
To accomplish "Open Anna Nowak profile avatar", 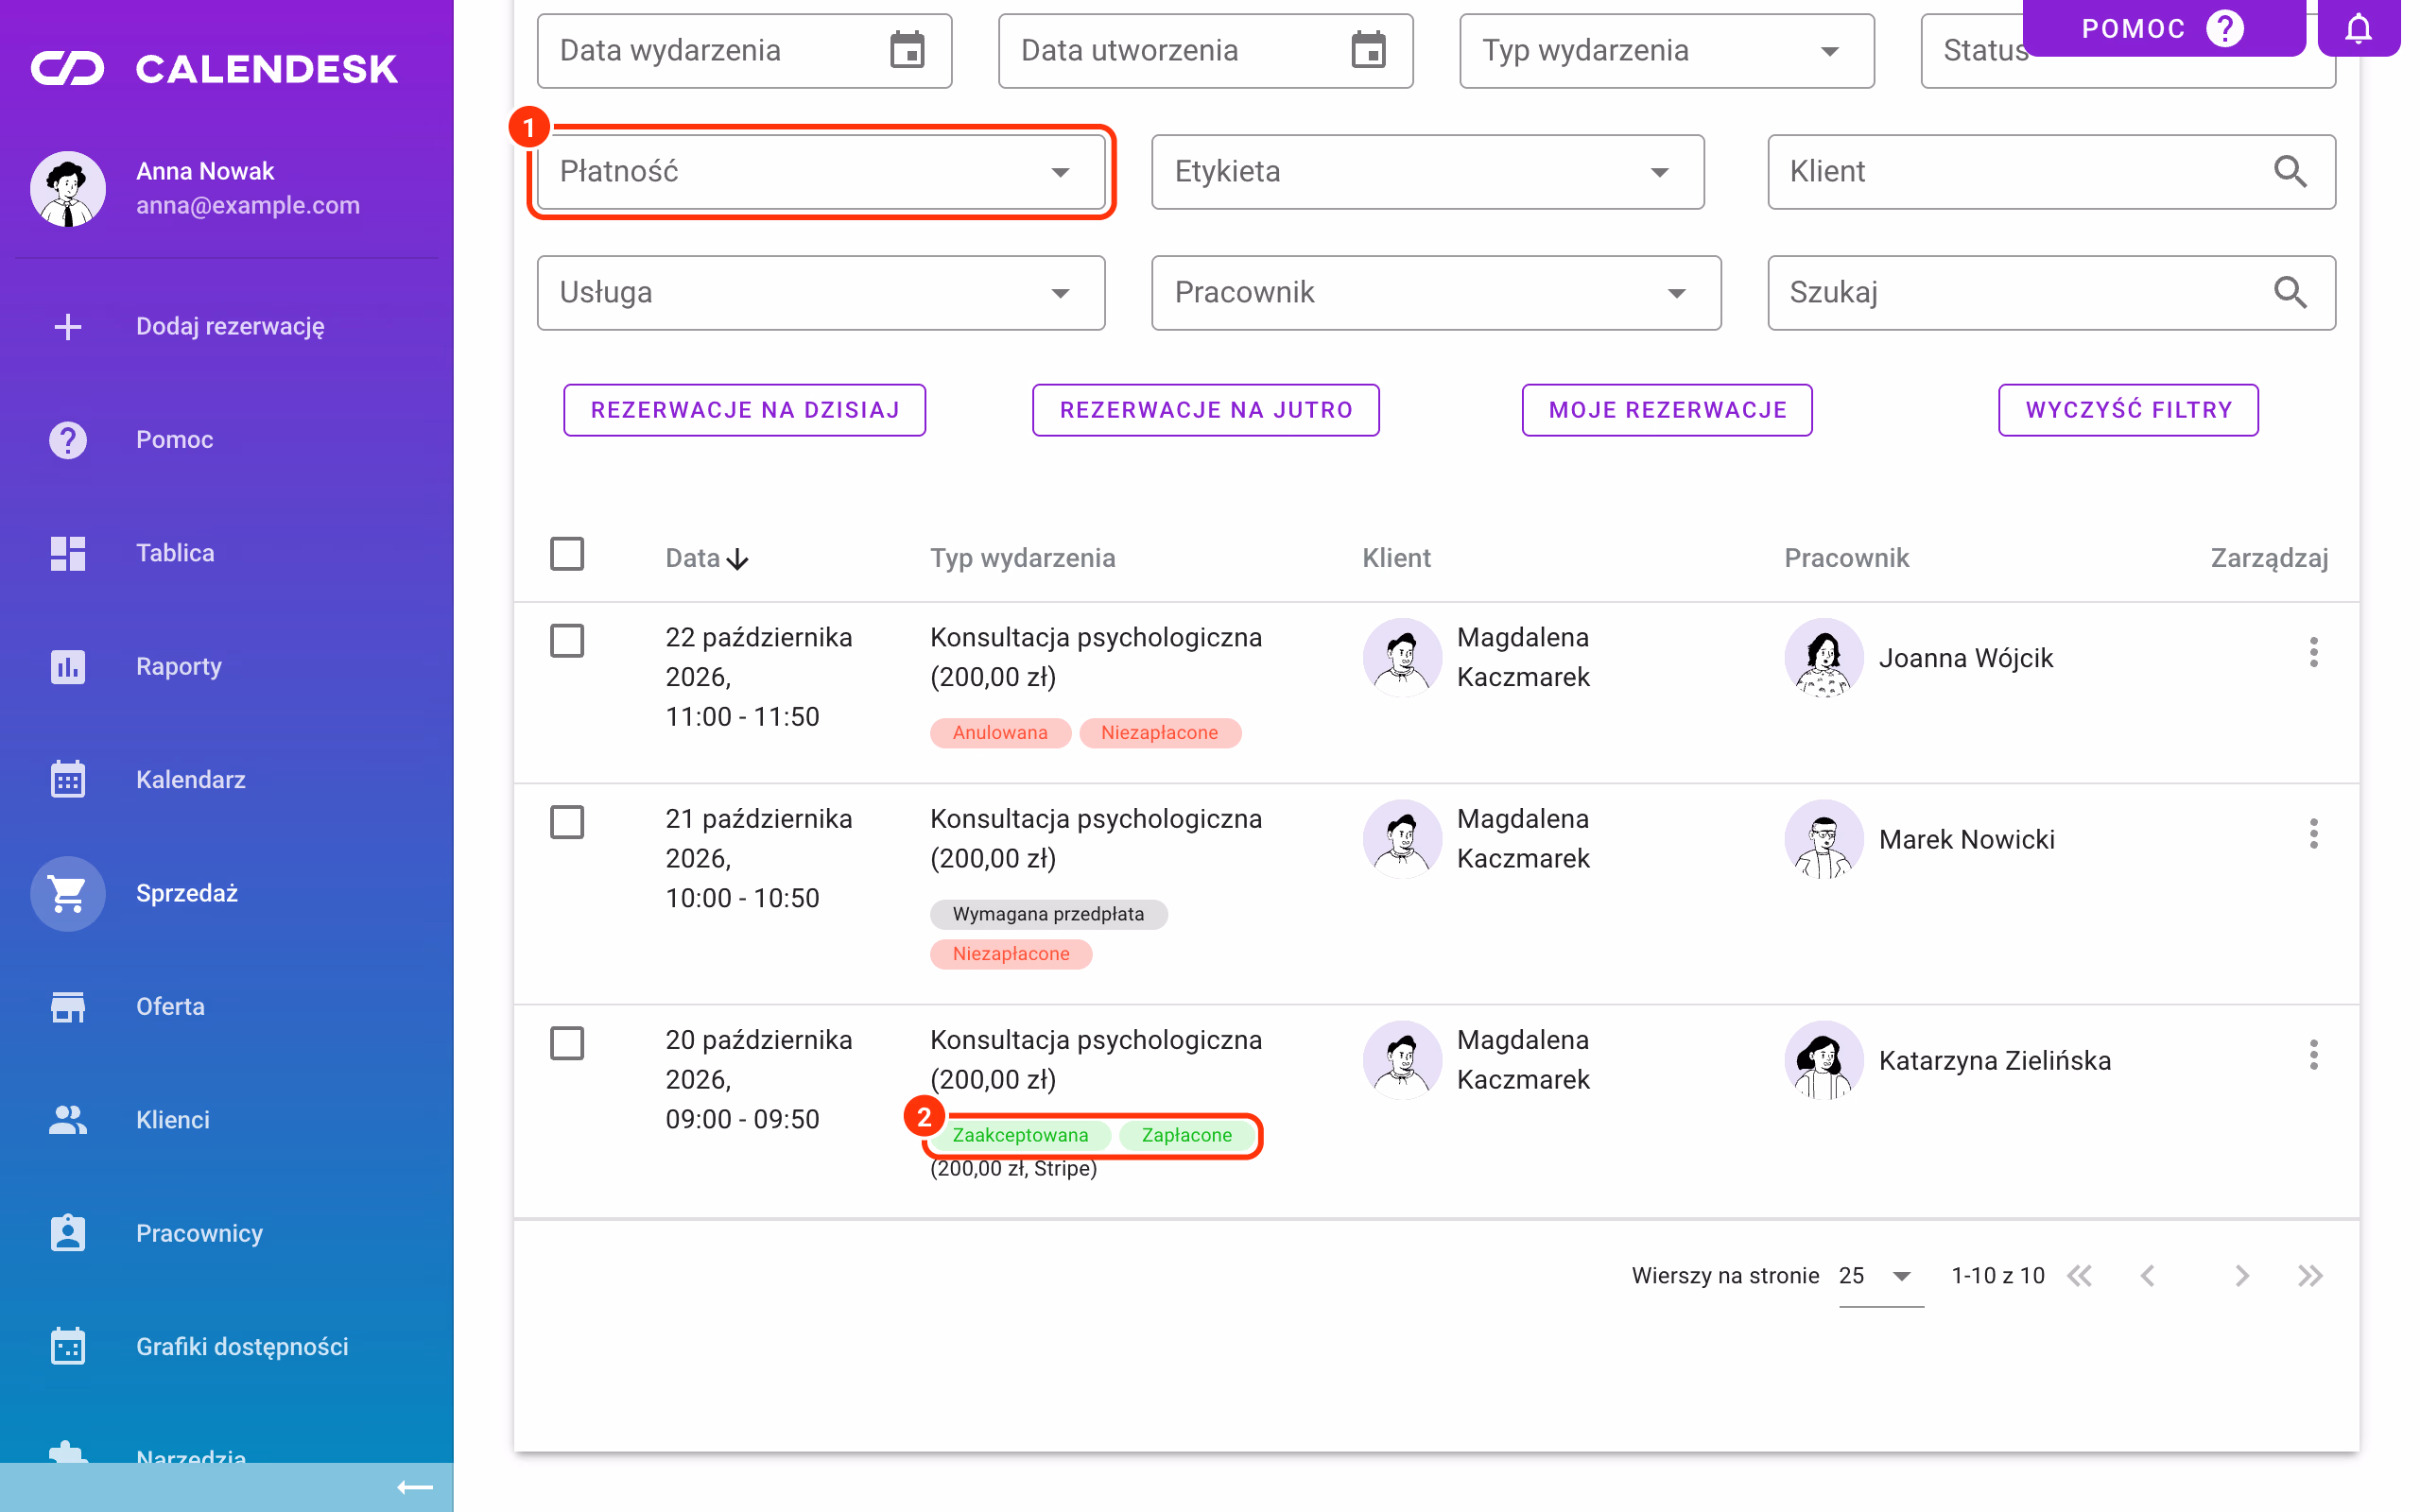I will coord(68,188).
